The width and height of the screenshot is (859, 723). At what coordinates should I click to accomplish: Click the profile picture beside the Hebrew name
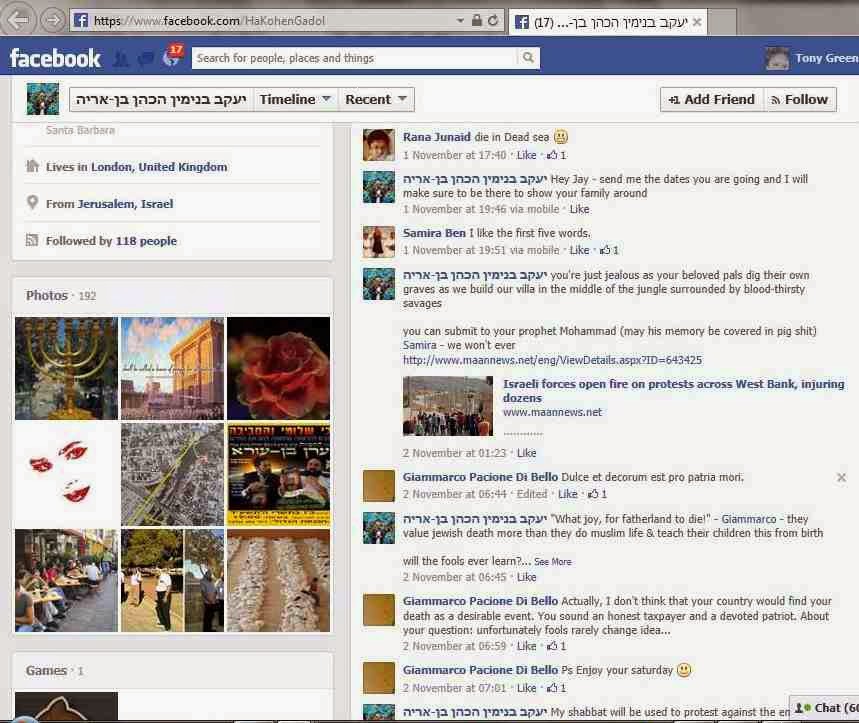(43, 99)
